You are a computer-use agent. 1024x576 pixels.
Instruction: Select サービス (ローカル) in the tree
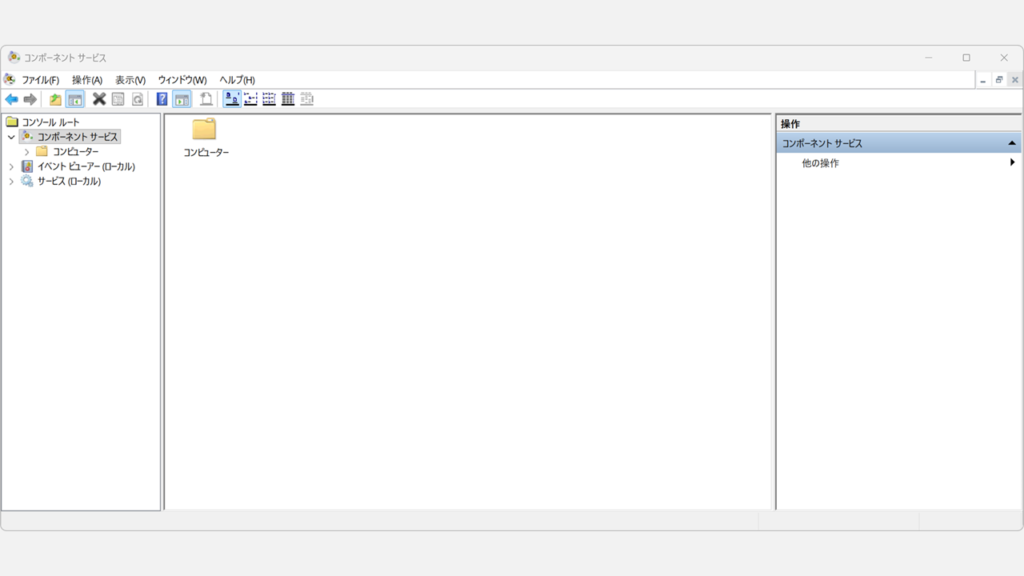point(68,182)
